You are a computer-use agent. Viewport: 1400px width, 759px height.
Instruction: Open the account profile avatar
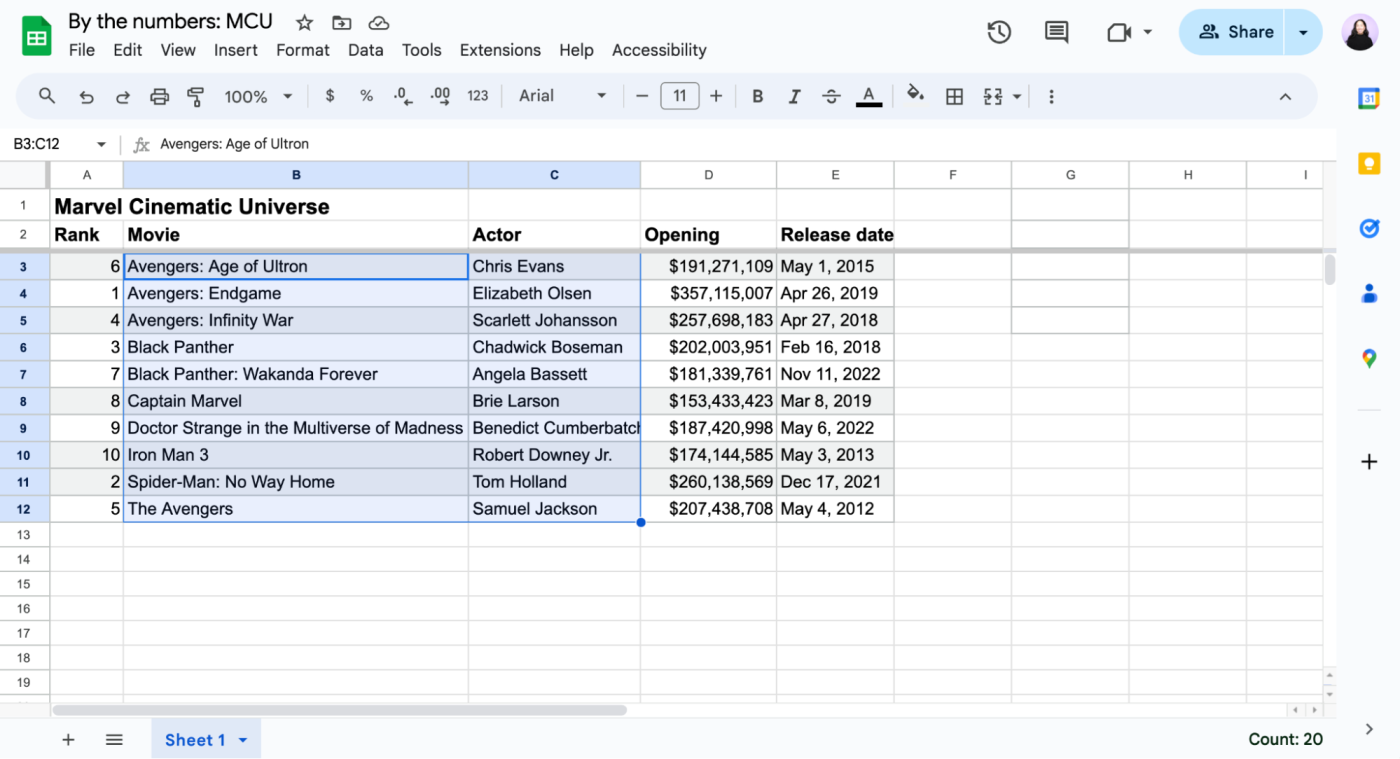1360,32
